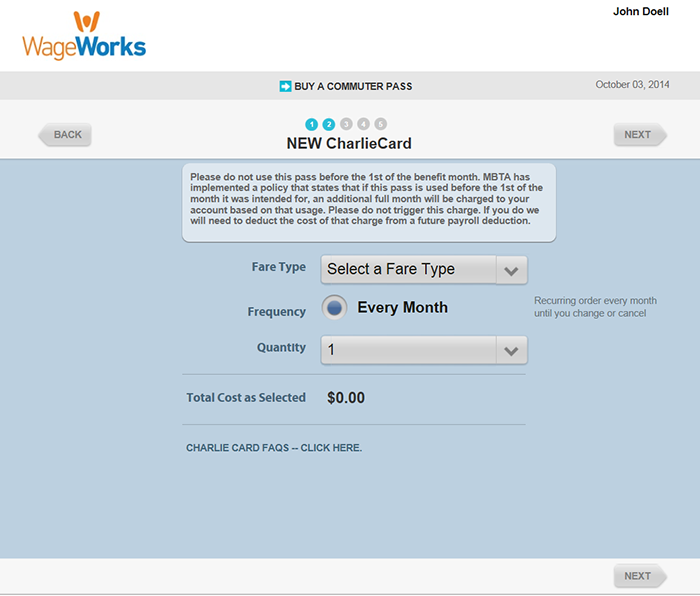Click the bottom NEXT button
The height and width of the screenshot is (596, 700).
tap(640, 576)
